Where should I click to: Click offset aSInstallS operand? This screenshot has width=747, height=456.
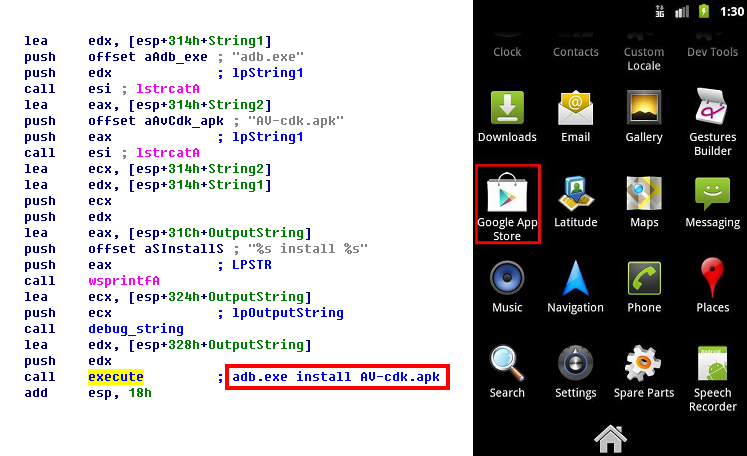pyautogui.click(x=156, y=249)
